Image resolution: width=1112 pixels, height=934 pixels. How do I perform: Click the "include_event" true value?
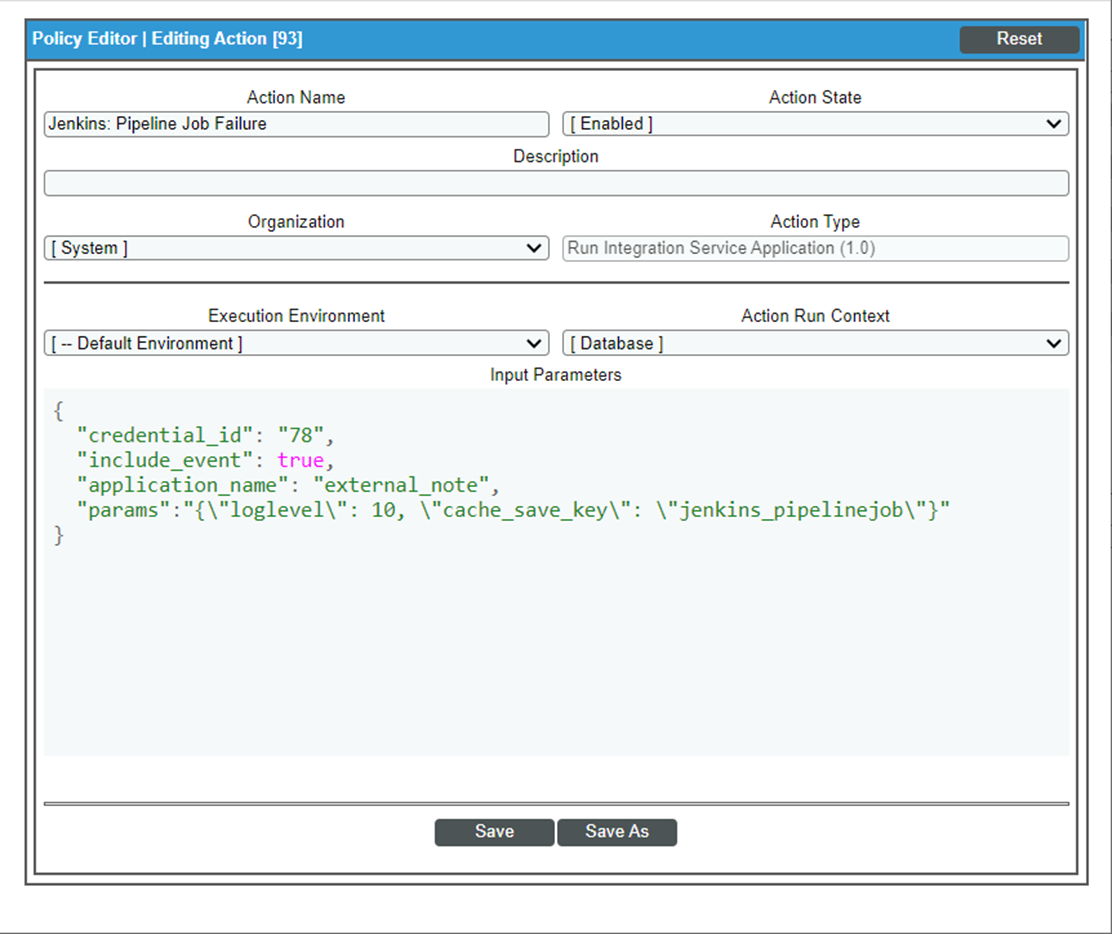301,460
